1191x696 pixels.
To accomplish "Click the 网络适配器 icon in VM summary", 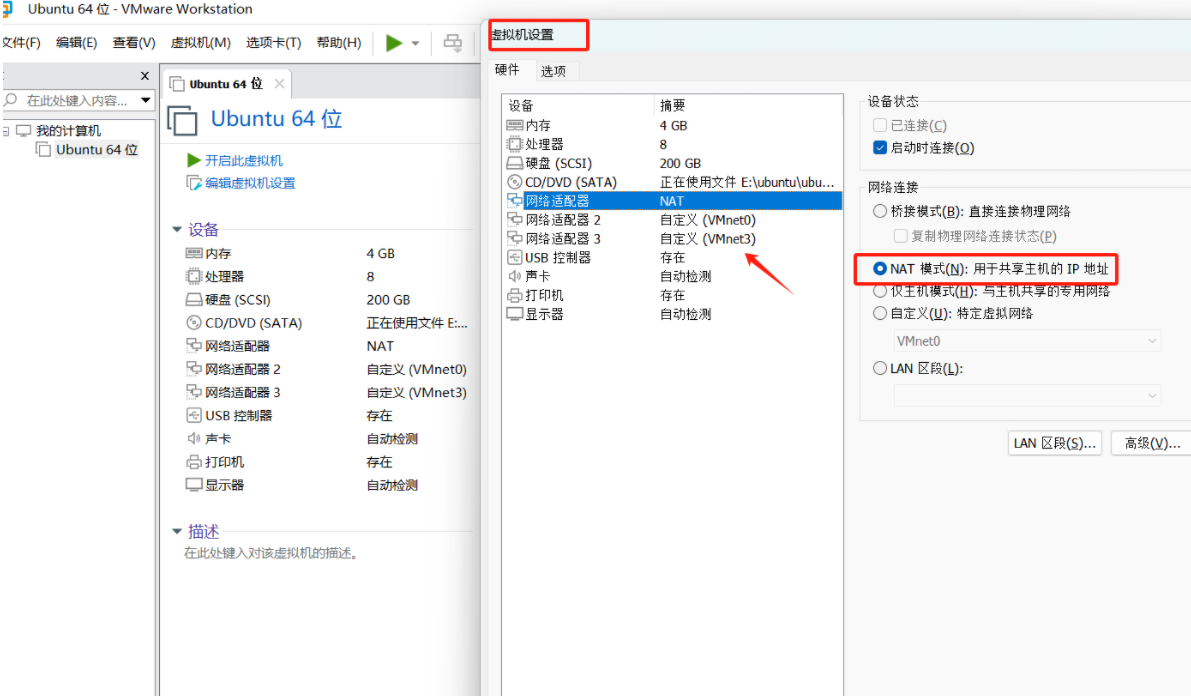I will pyautogui.click(x=194, y=346).
